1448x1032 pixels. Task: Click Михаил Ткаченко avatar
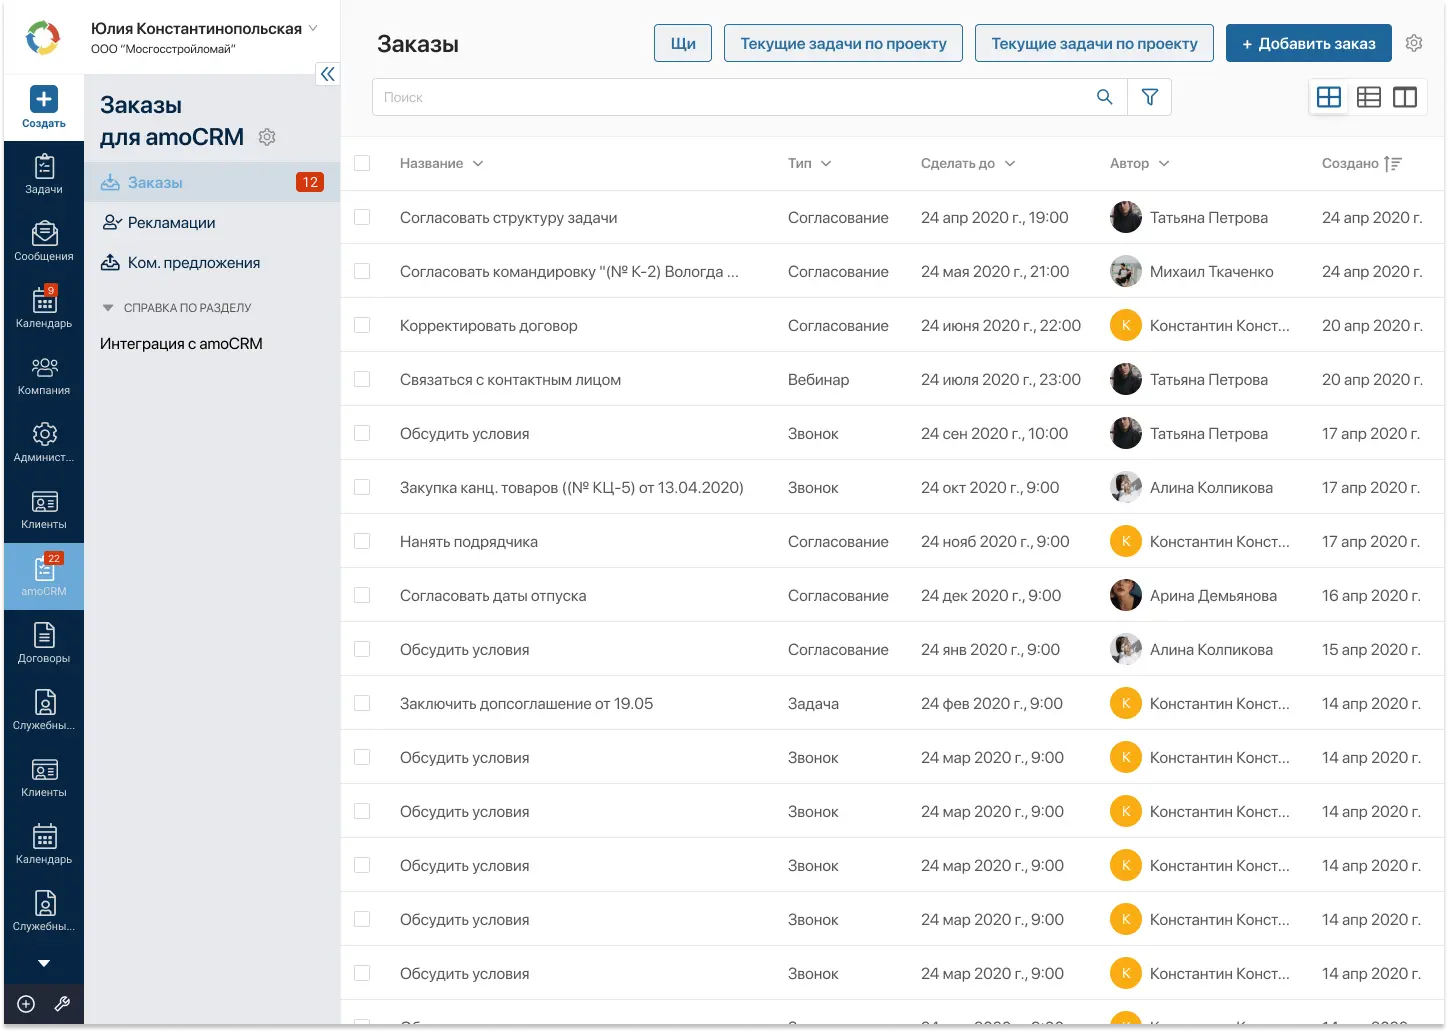pyautogui.click(x=1126, y=271)
